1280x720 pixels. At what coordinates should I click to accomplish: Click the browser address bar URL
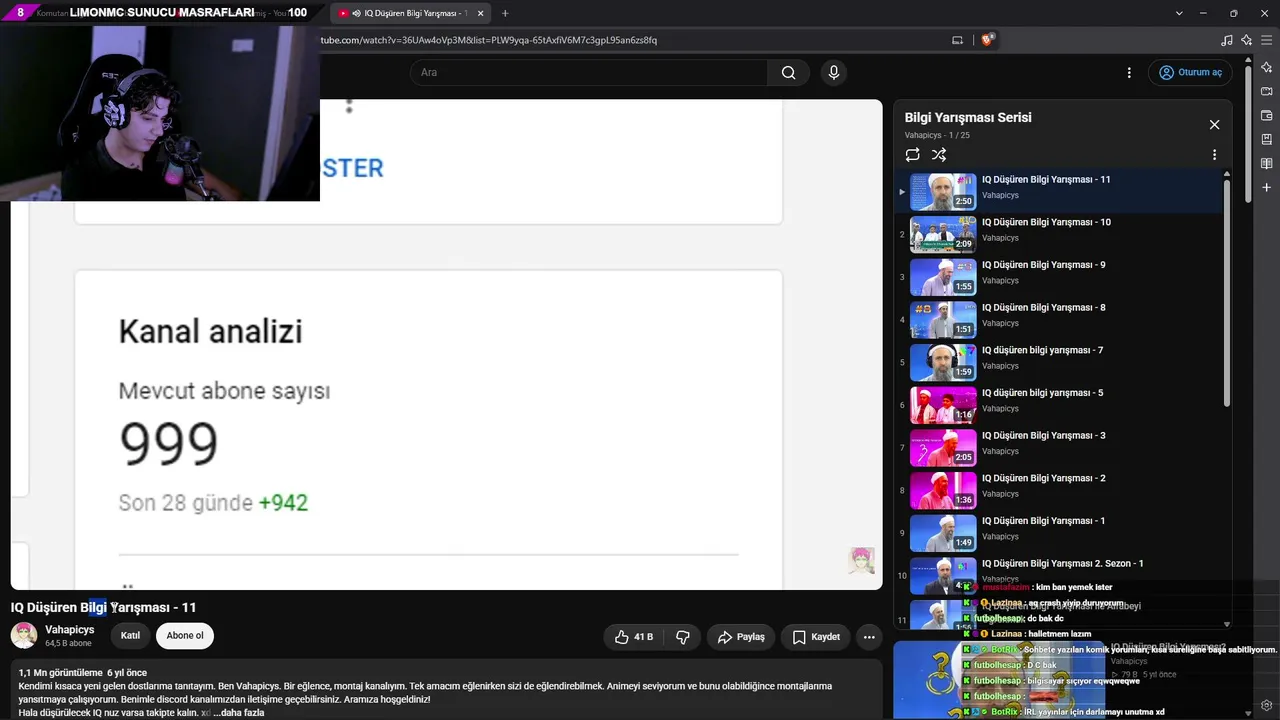488,40
